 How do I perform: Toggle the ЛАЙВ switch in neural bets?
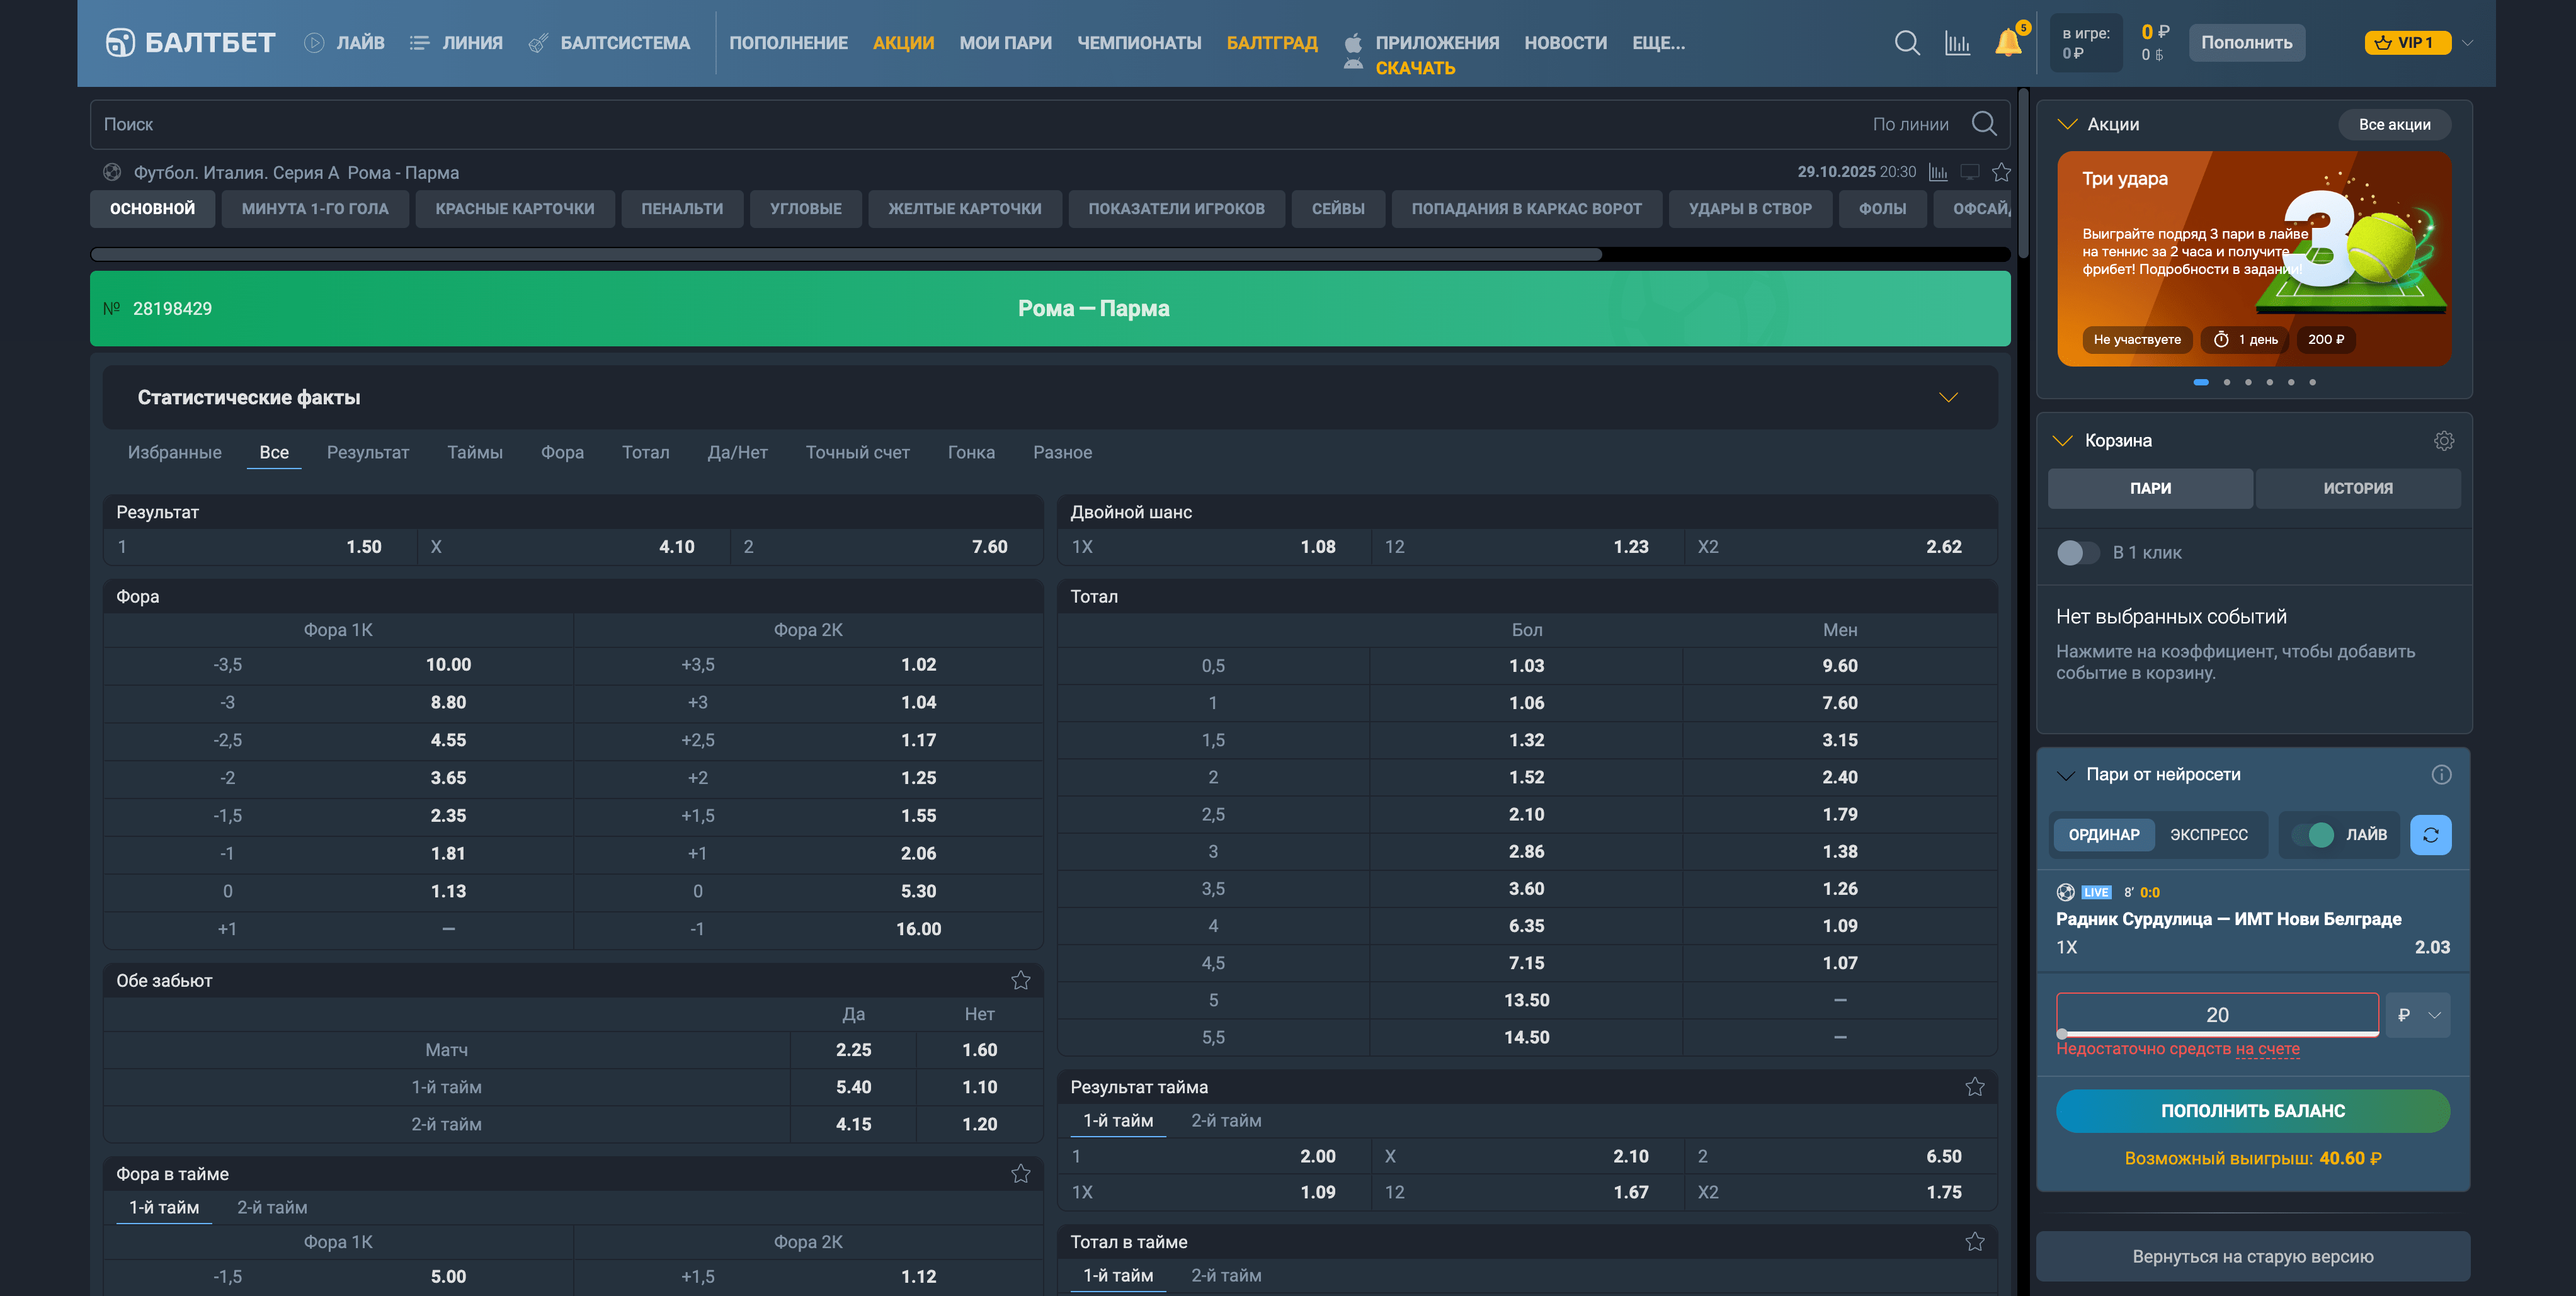2312,835
